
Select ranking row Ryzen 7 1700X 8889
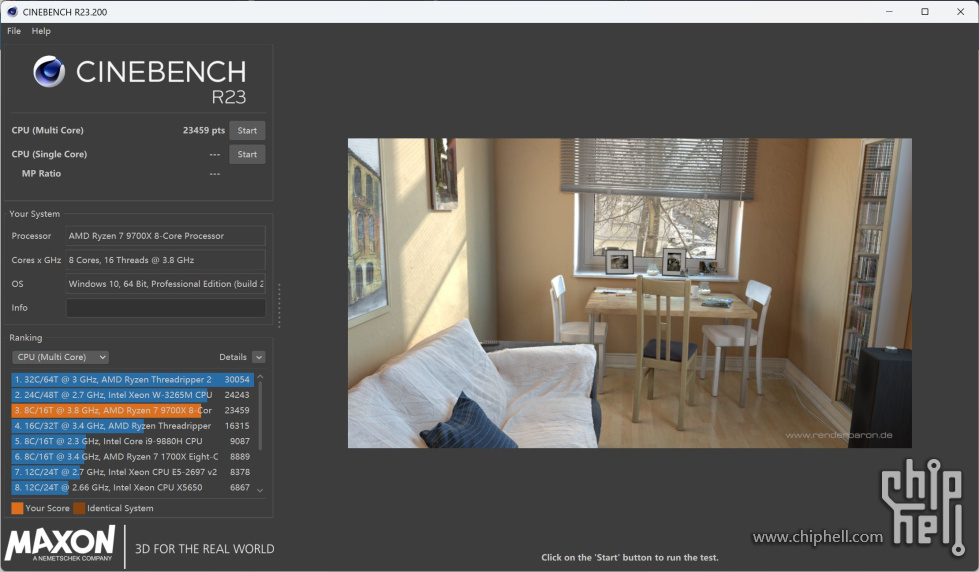(x=132, y=456)
